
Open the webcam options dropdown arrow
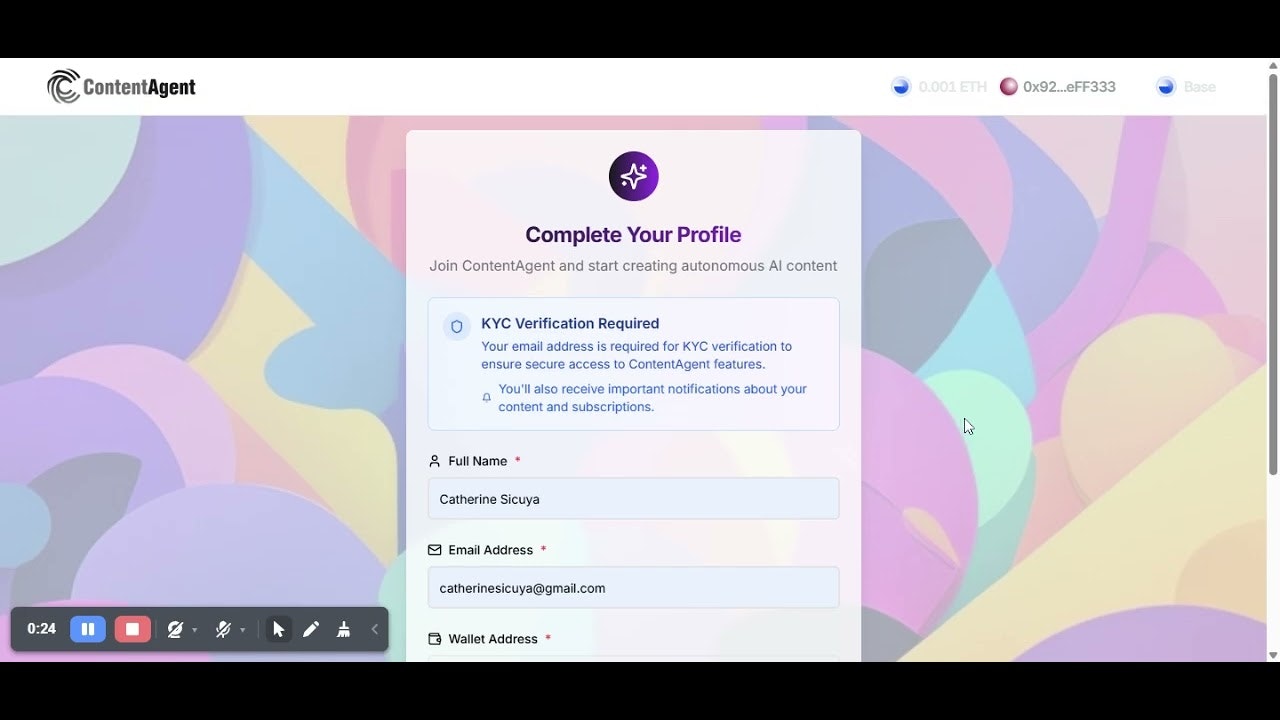pos(194,630)
